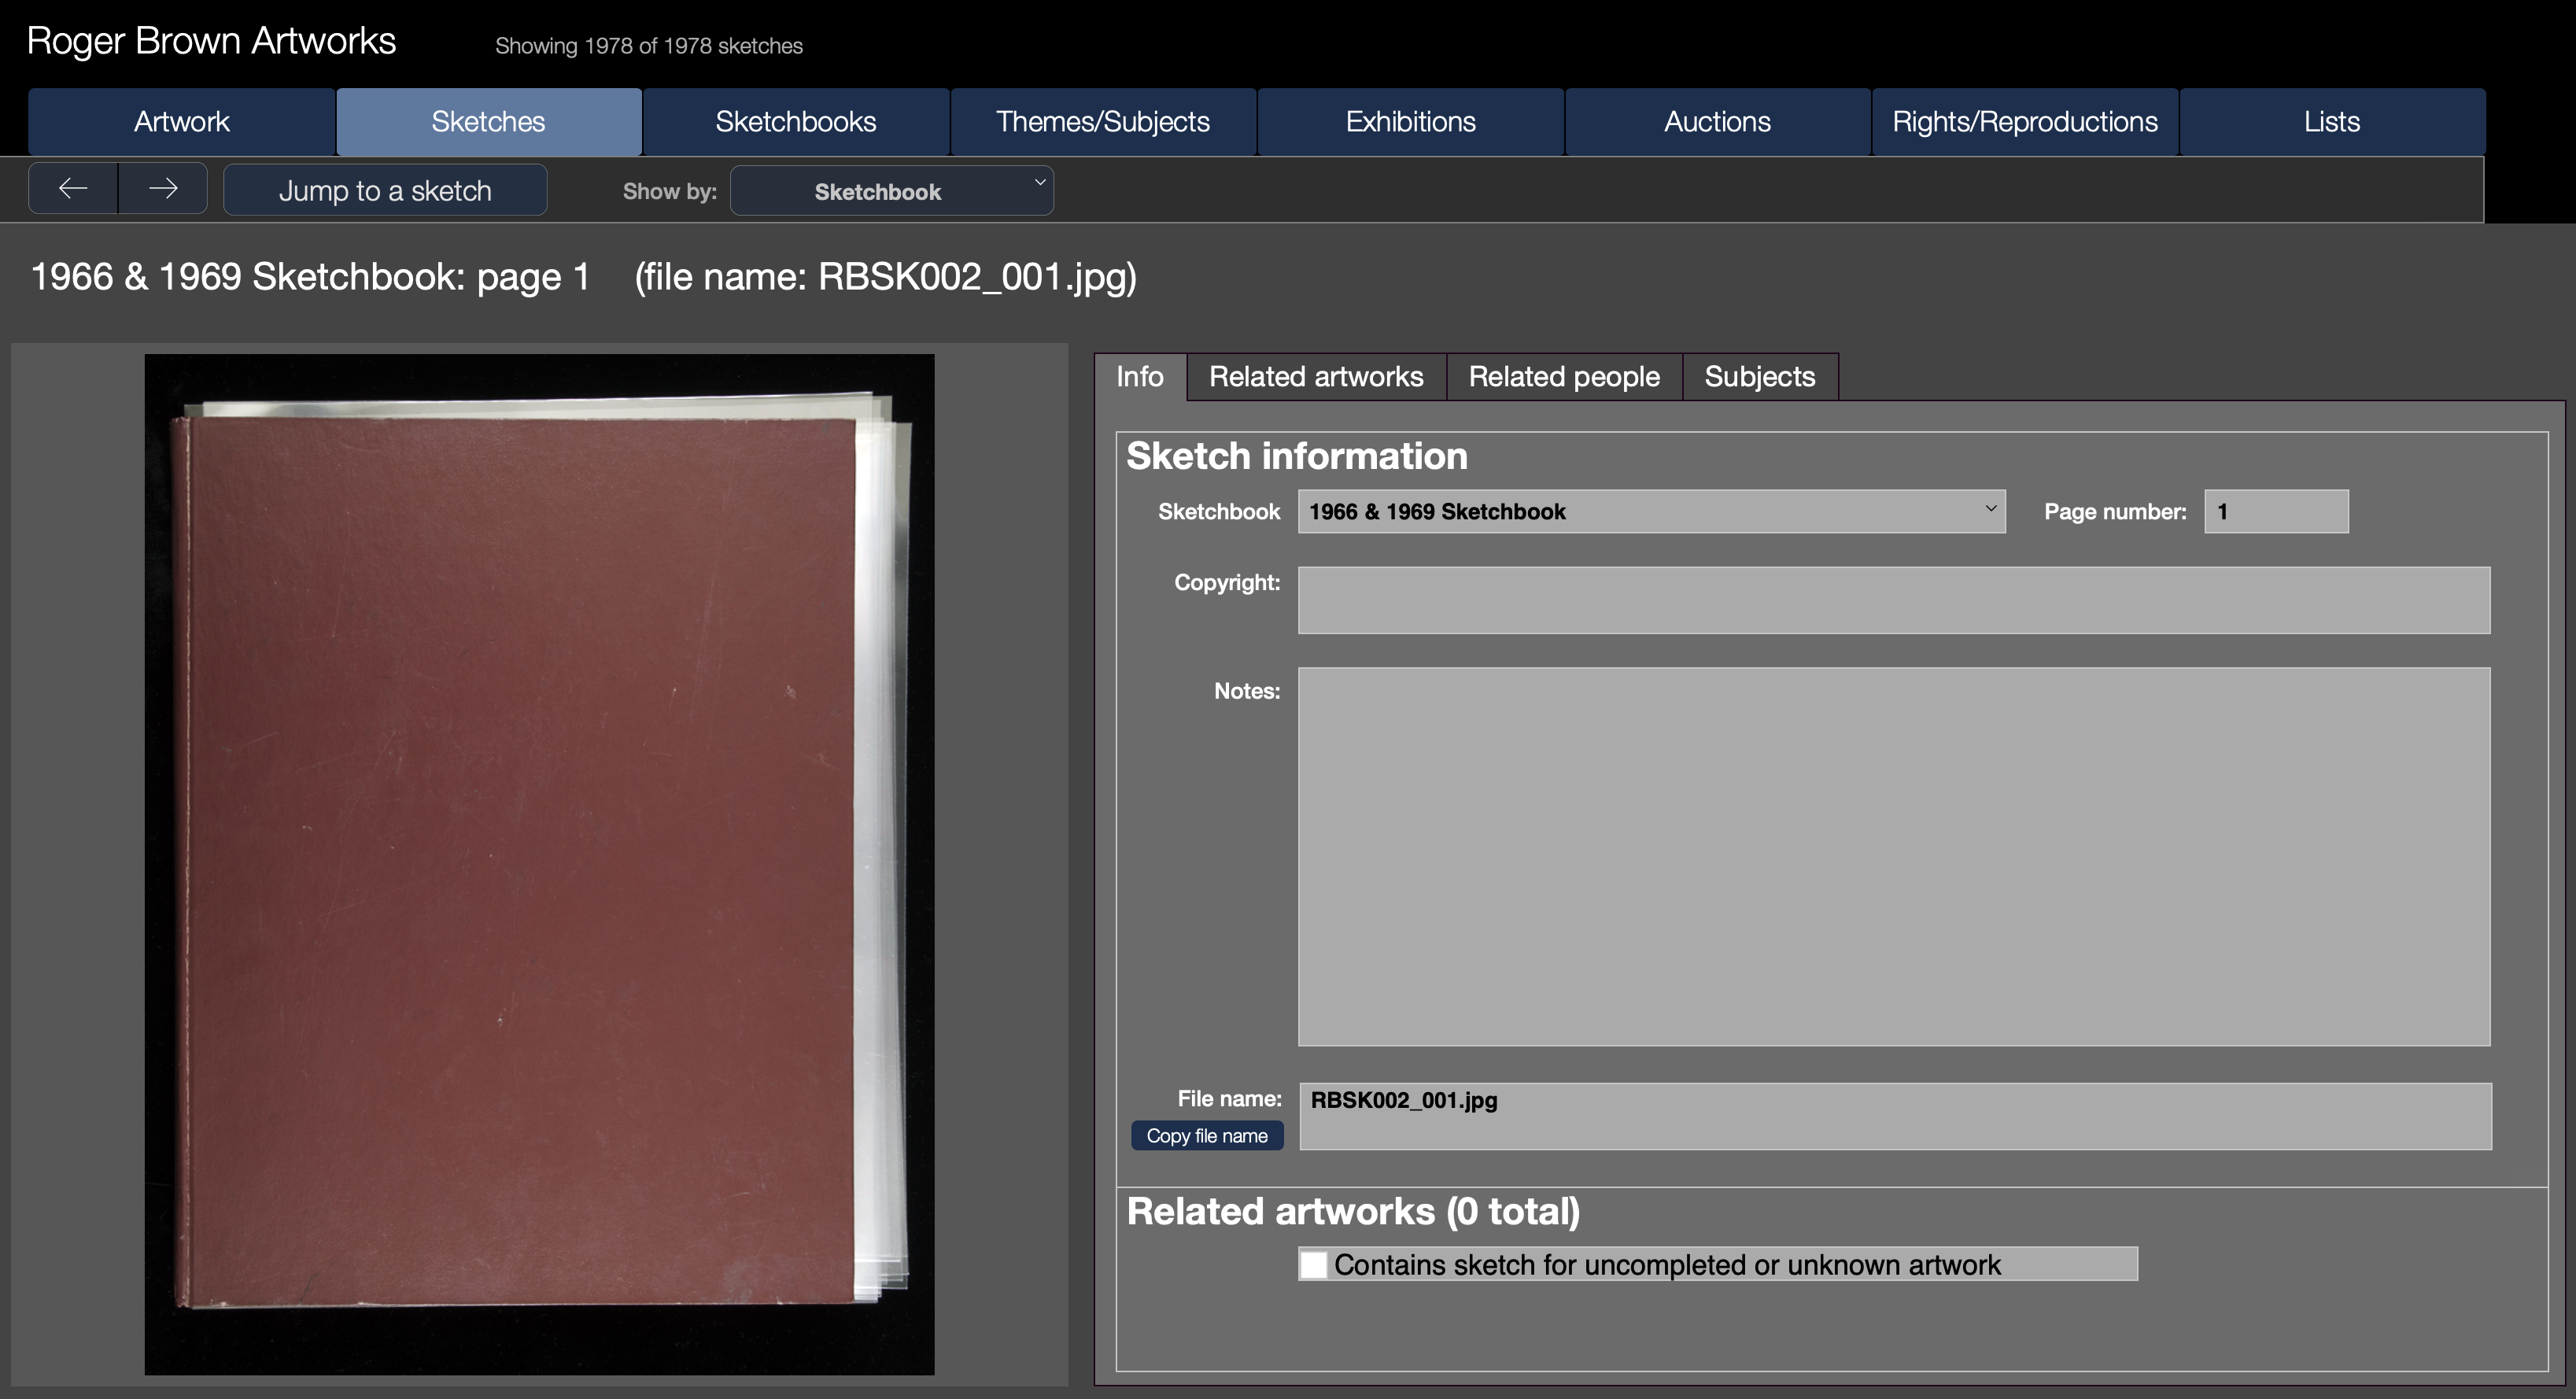The image size is (2576, 1399).
Task: Click the File name field RBSK002_001.jpg
Action: click(1895, 1116)
